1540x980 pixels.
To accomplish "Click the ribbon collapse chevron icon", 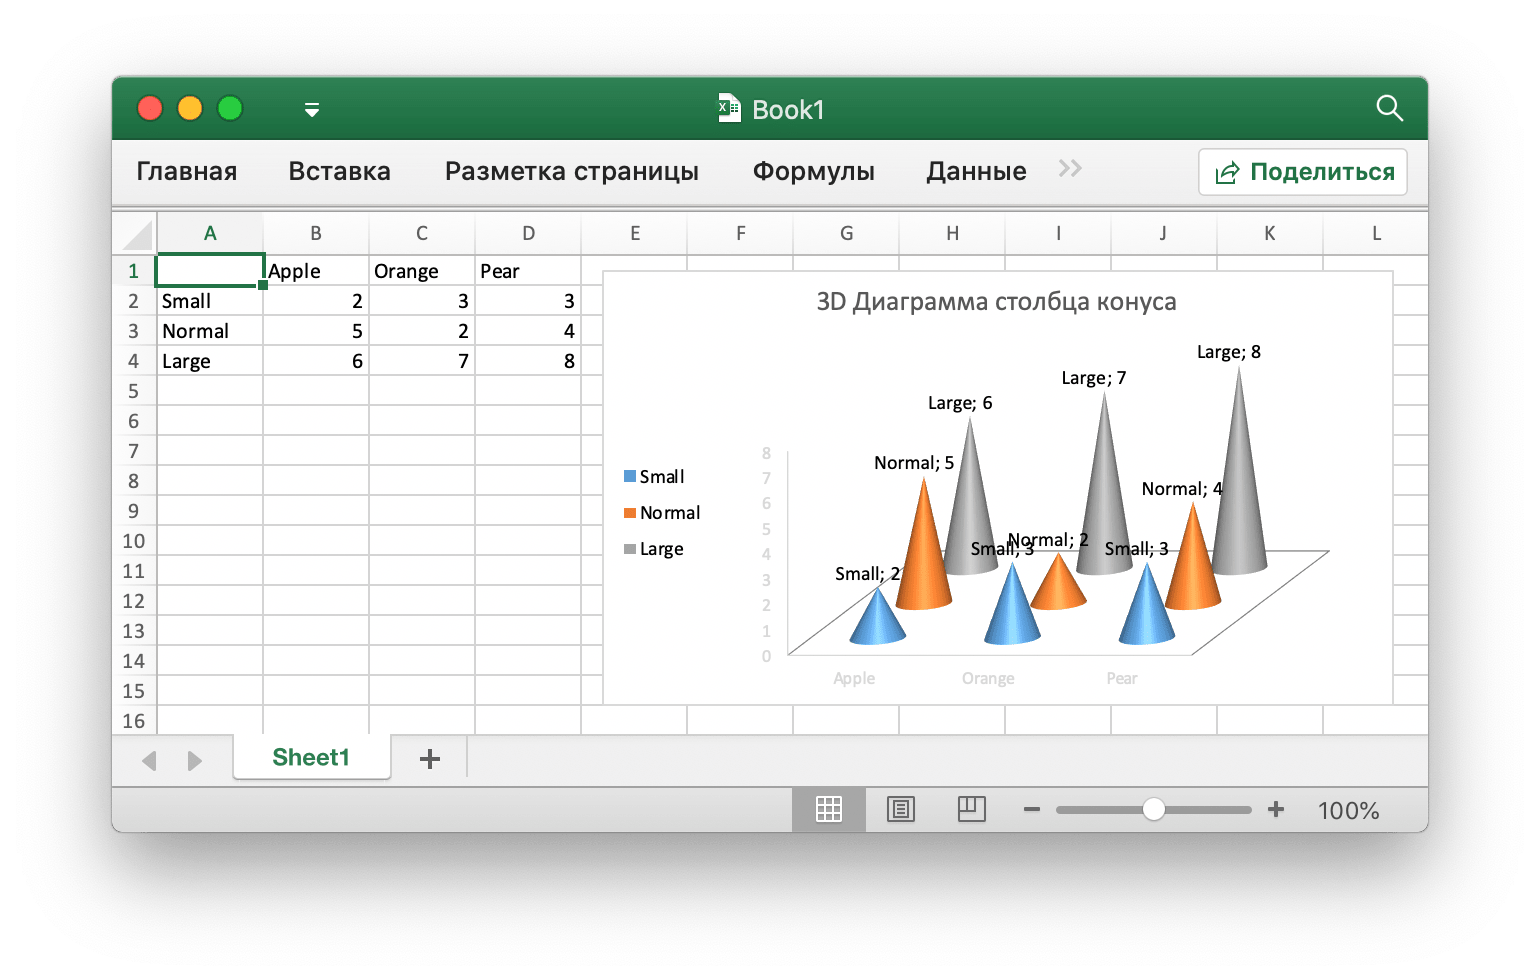I will click(311, 112).
